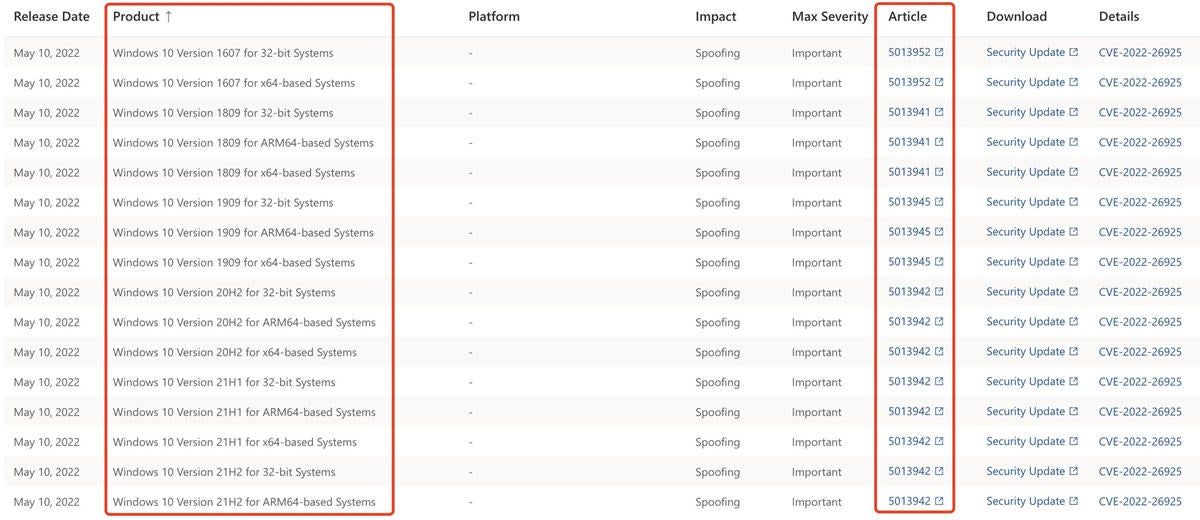Click the article external-link icon in the 21H2 32-bit row
The height and width of the screenshot is (520, 1200).
point(939,472)
